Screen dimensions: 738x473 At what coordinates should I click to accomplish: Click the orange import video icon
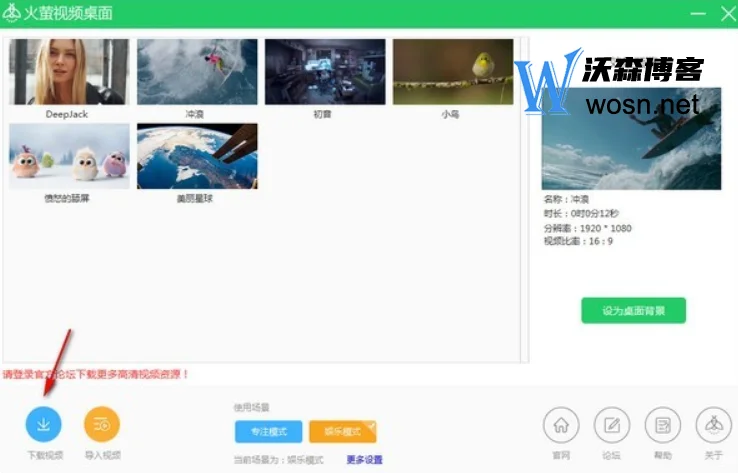tap(102, 424)
